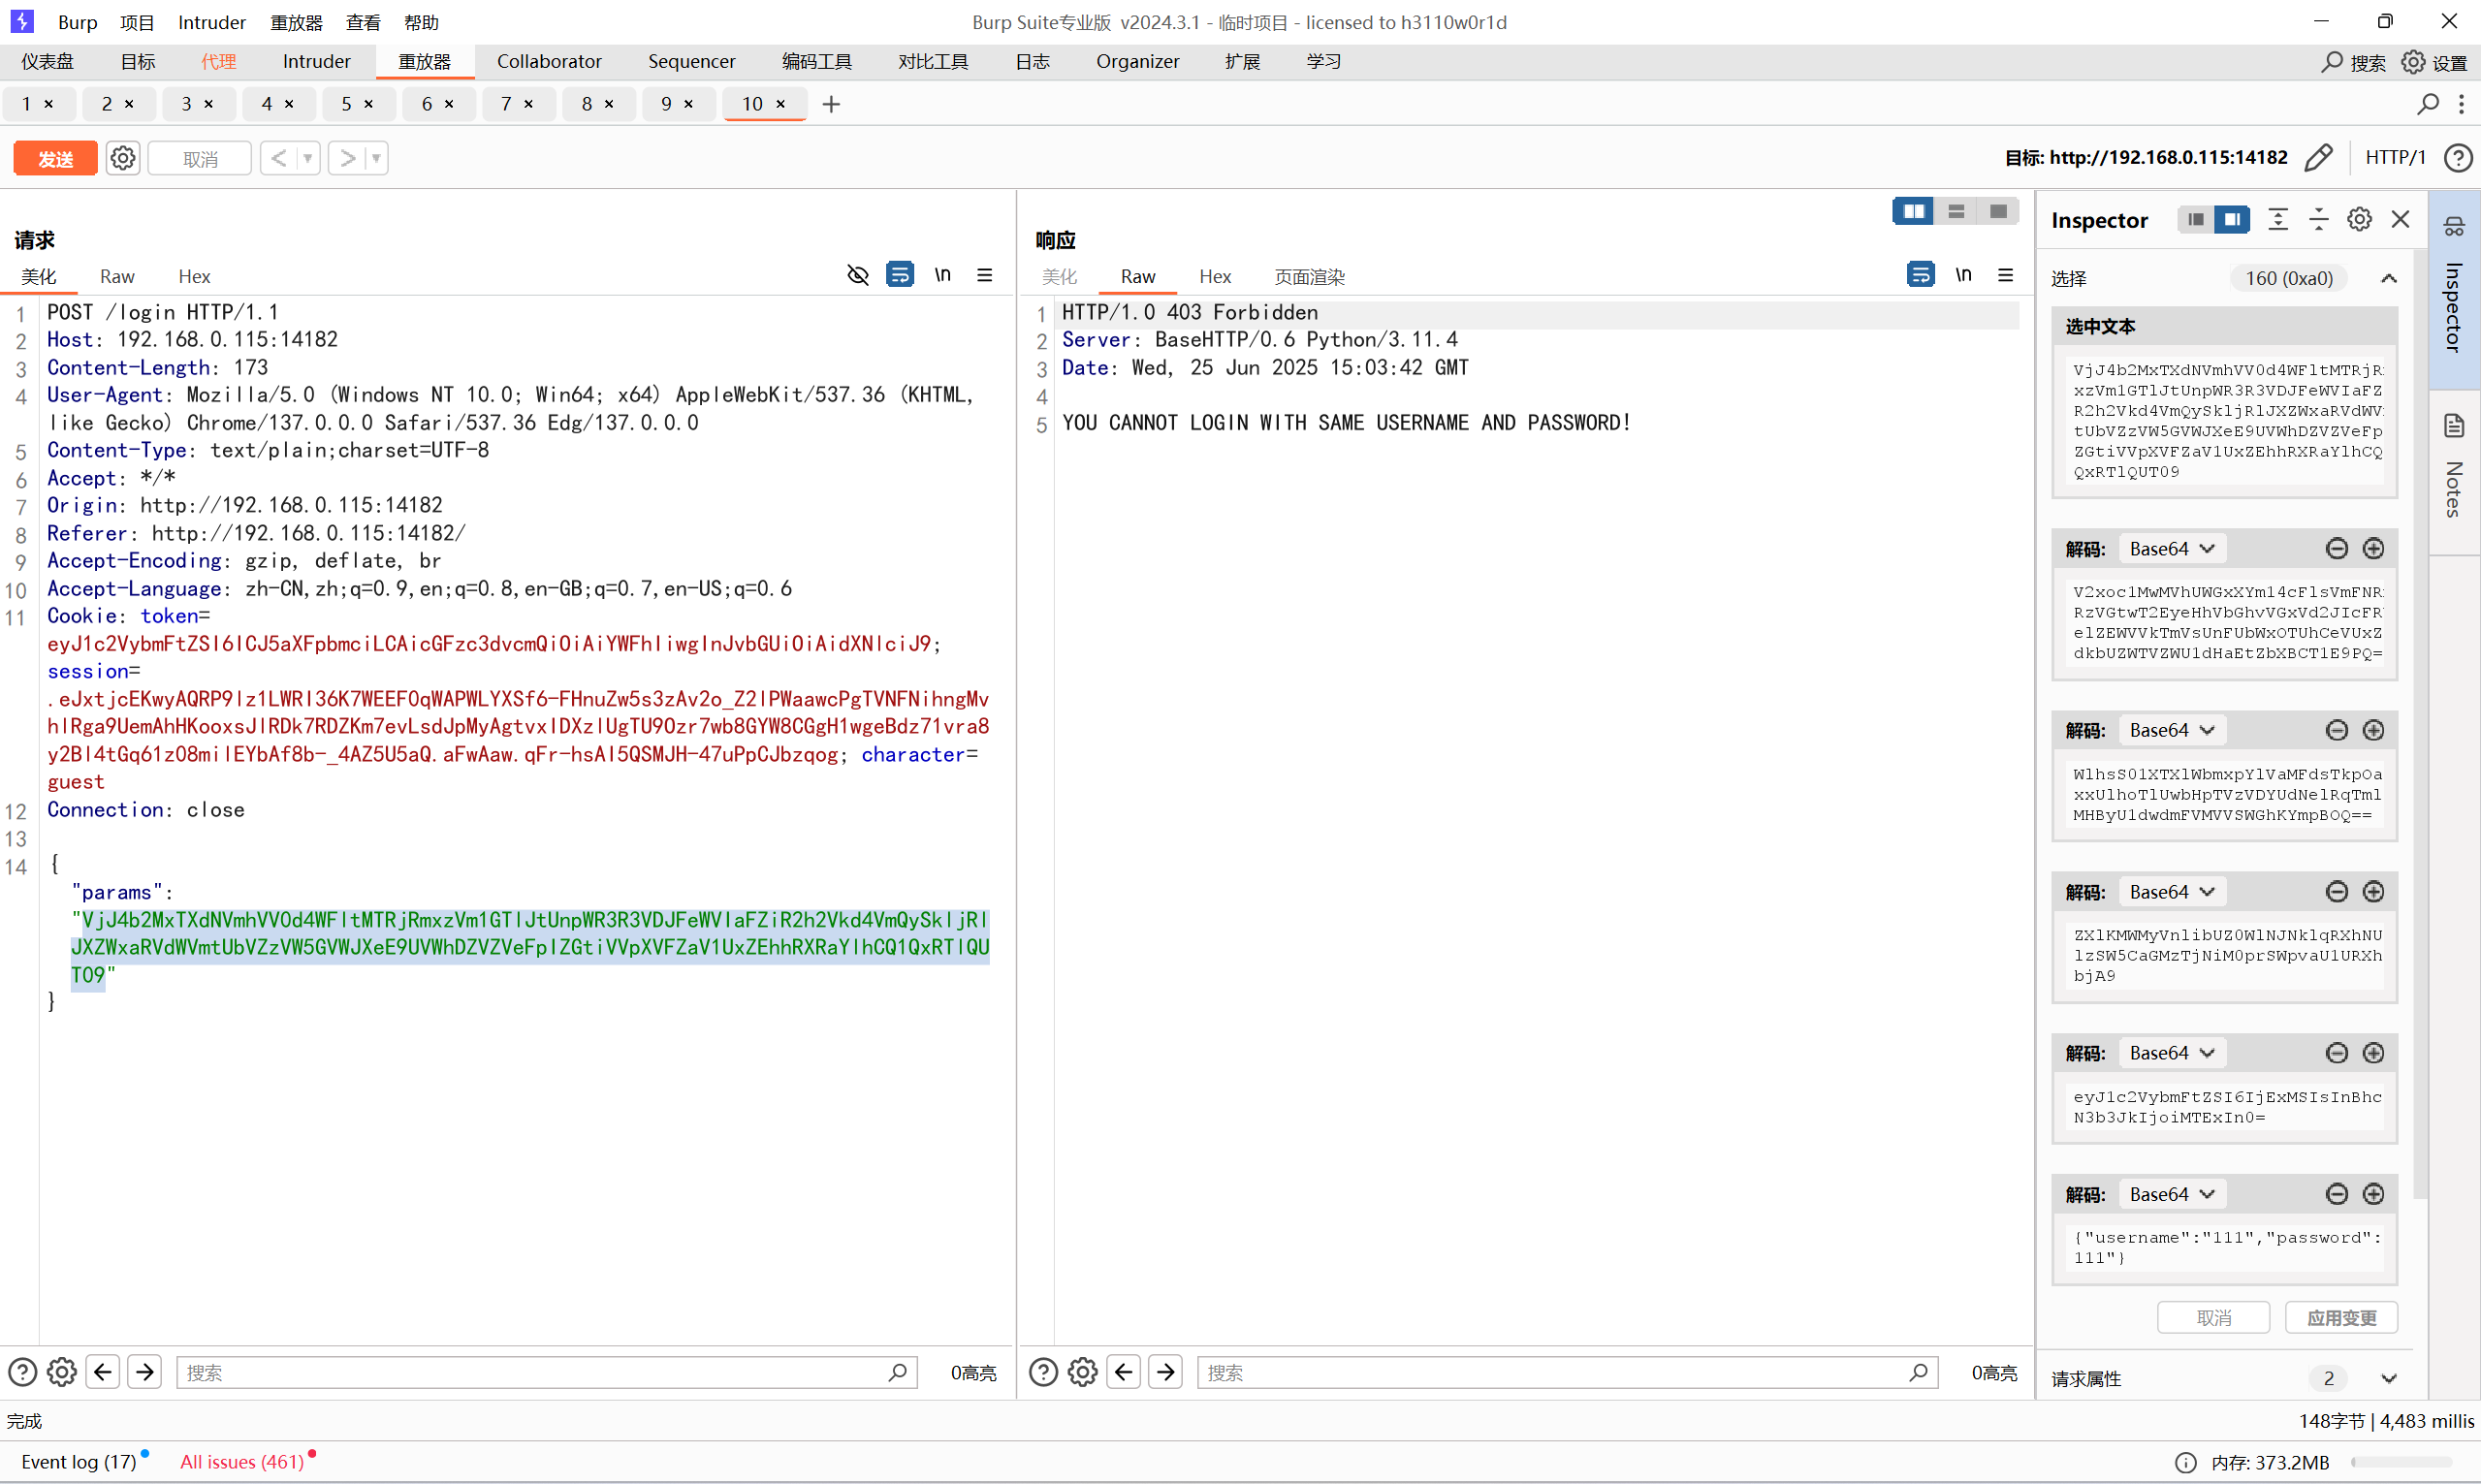Click the 应用变更 apply changes button
Viewport: 2481px width, 1484px height.
point(2341,1317)
